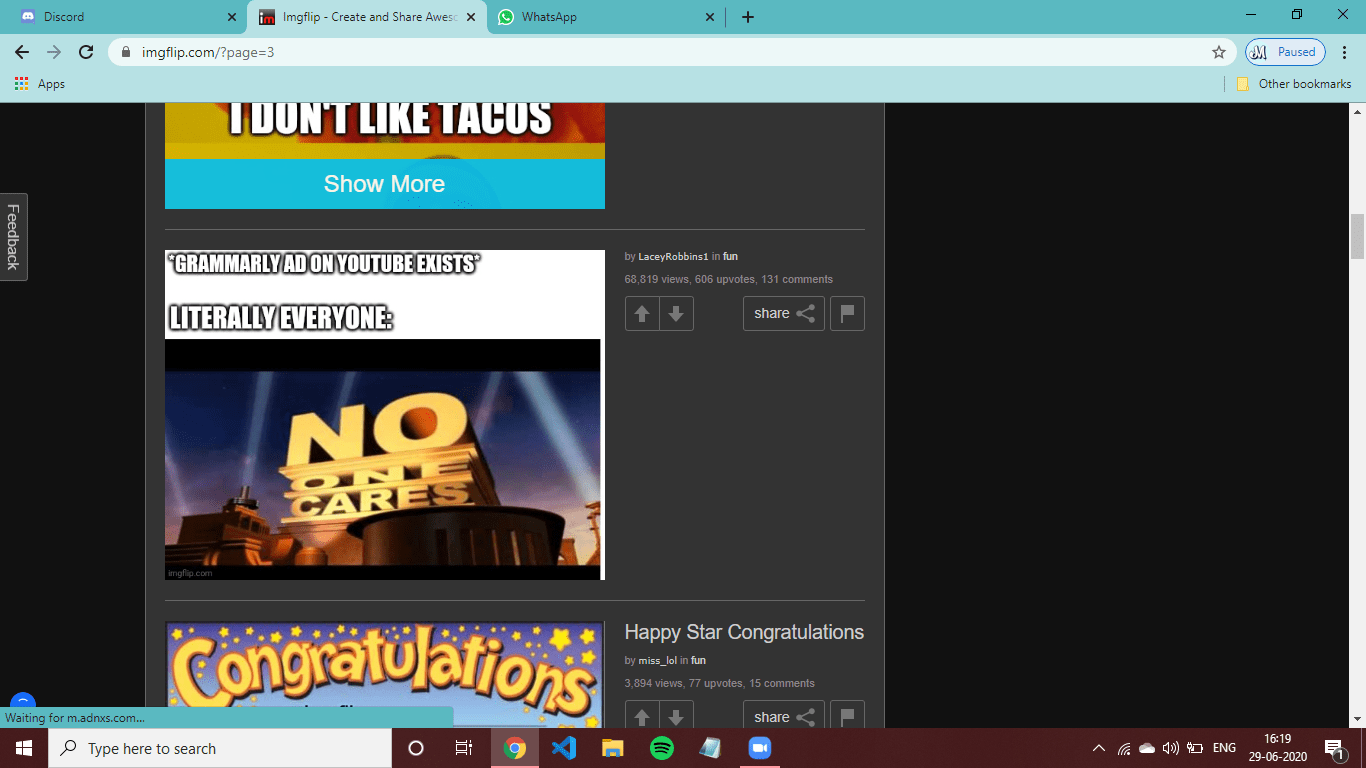Open the Paused profile button
This screenshot has width=1366, height=768.
[1285, 52]
